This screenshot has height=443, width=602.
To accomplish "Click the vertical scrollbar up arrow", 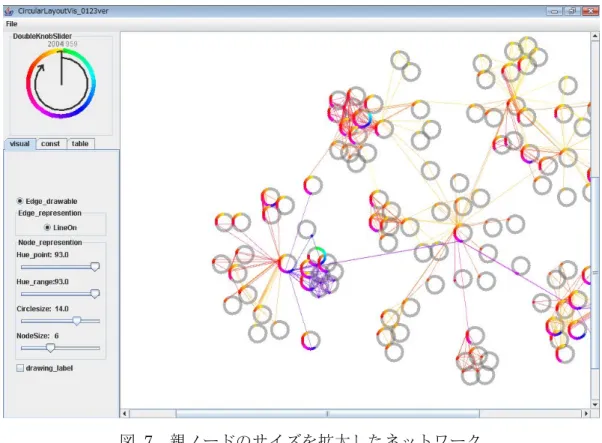I will (x=595, y=36).
